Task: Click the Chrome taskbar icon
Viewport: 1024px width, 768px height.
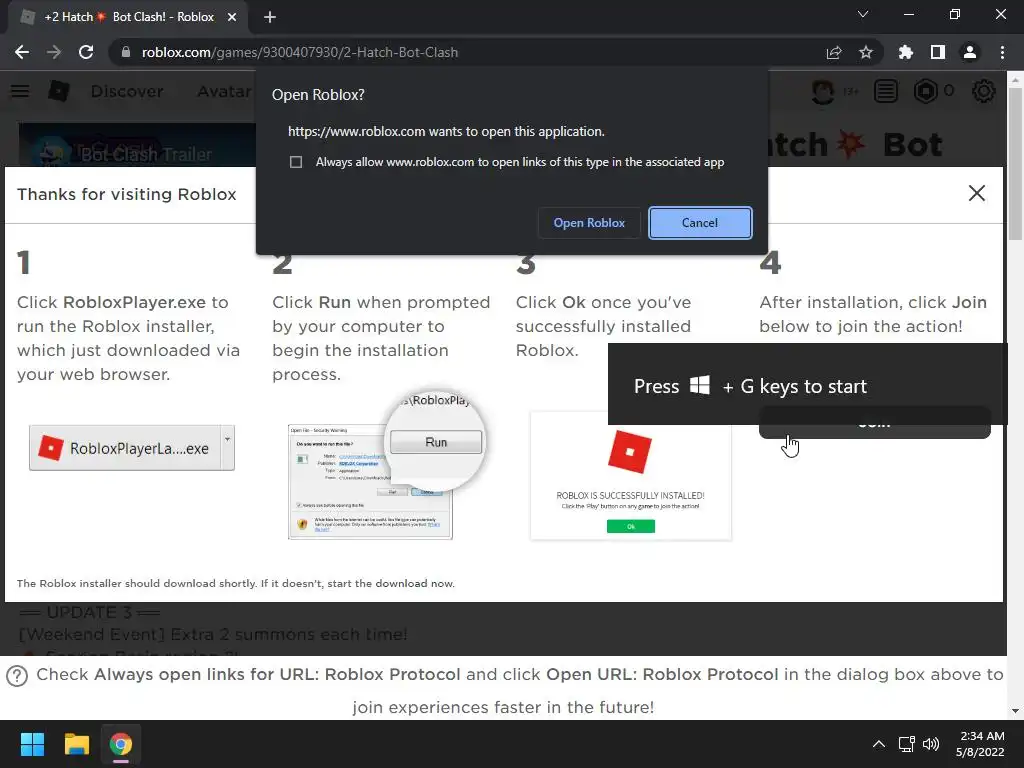Action: 121,744
